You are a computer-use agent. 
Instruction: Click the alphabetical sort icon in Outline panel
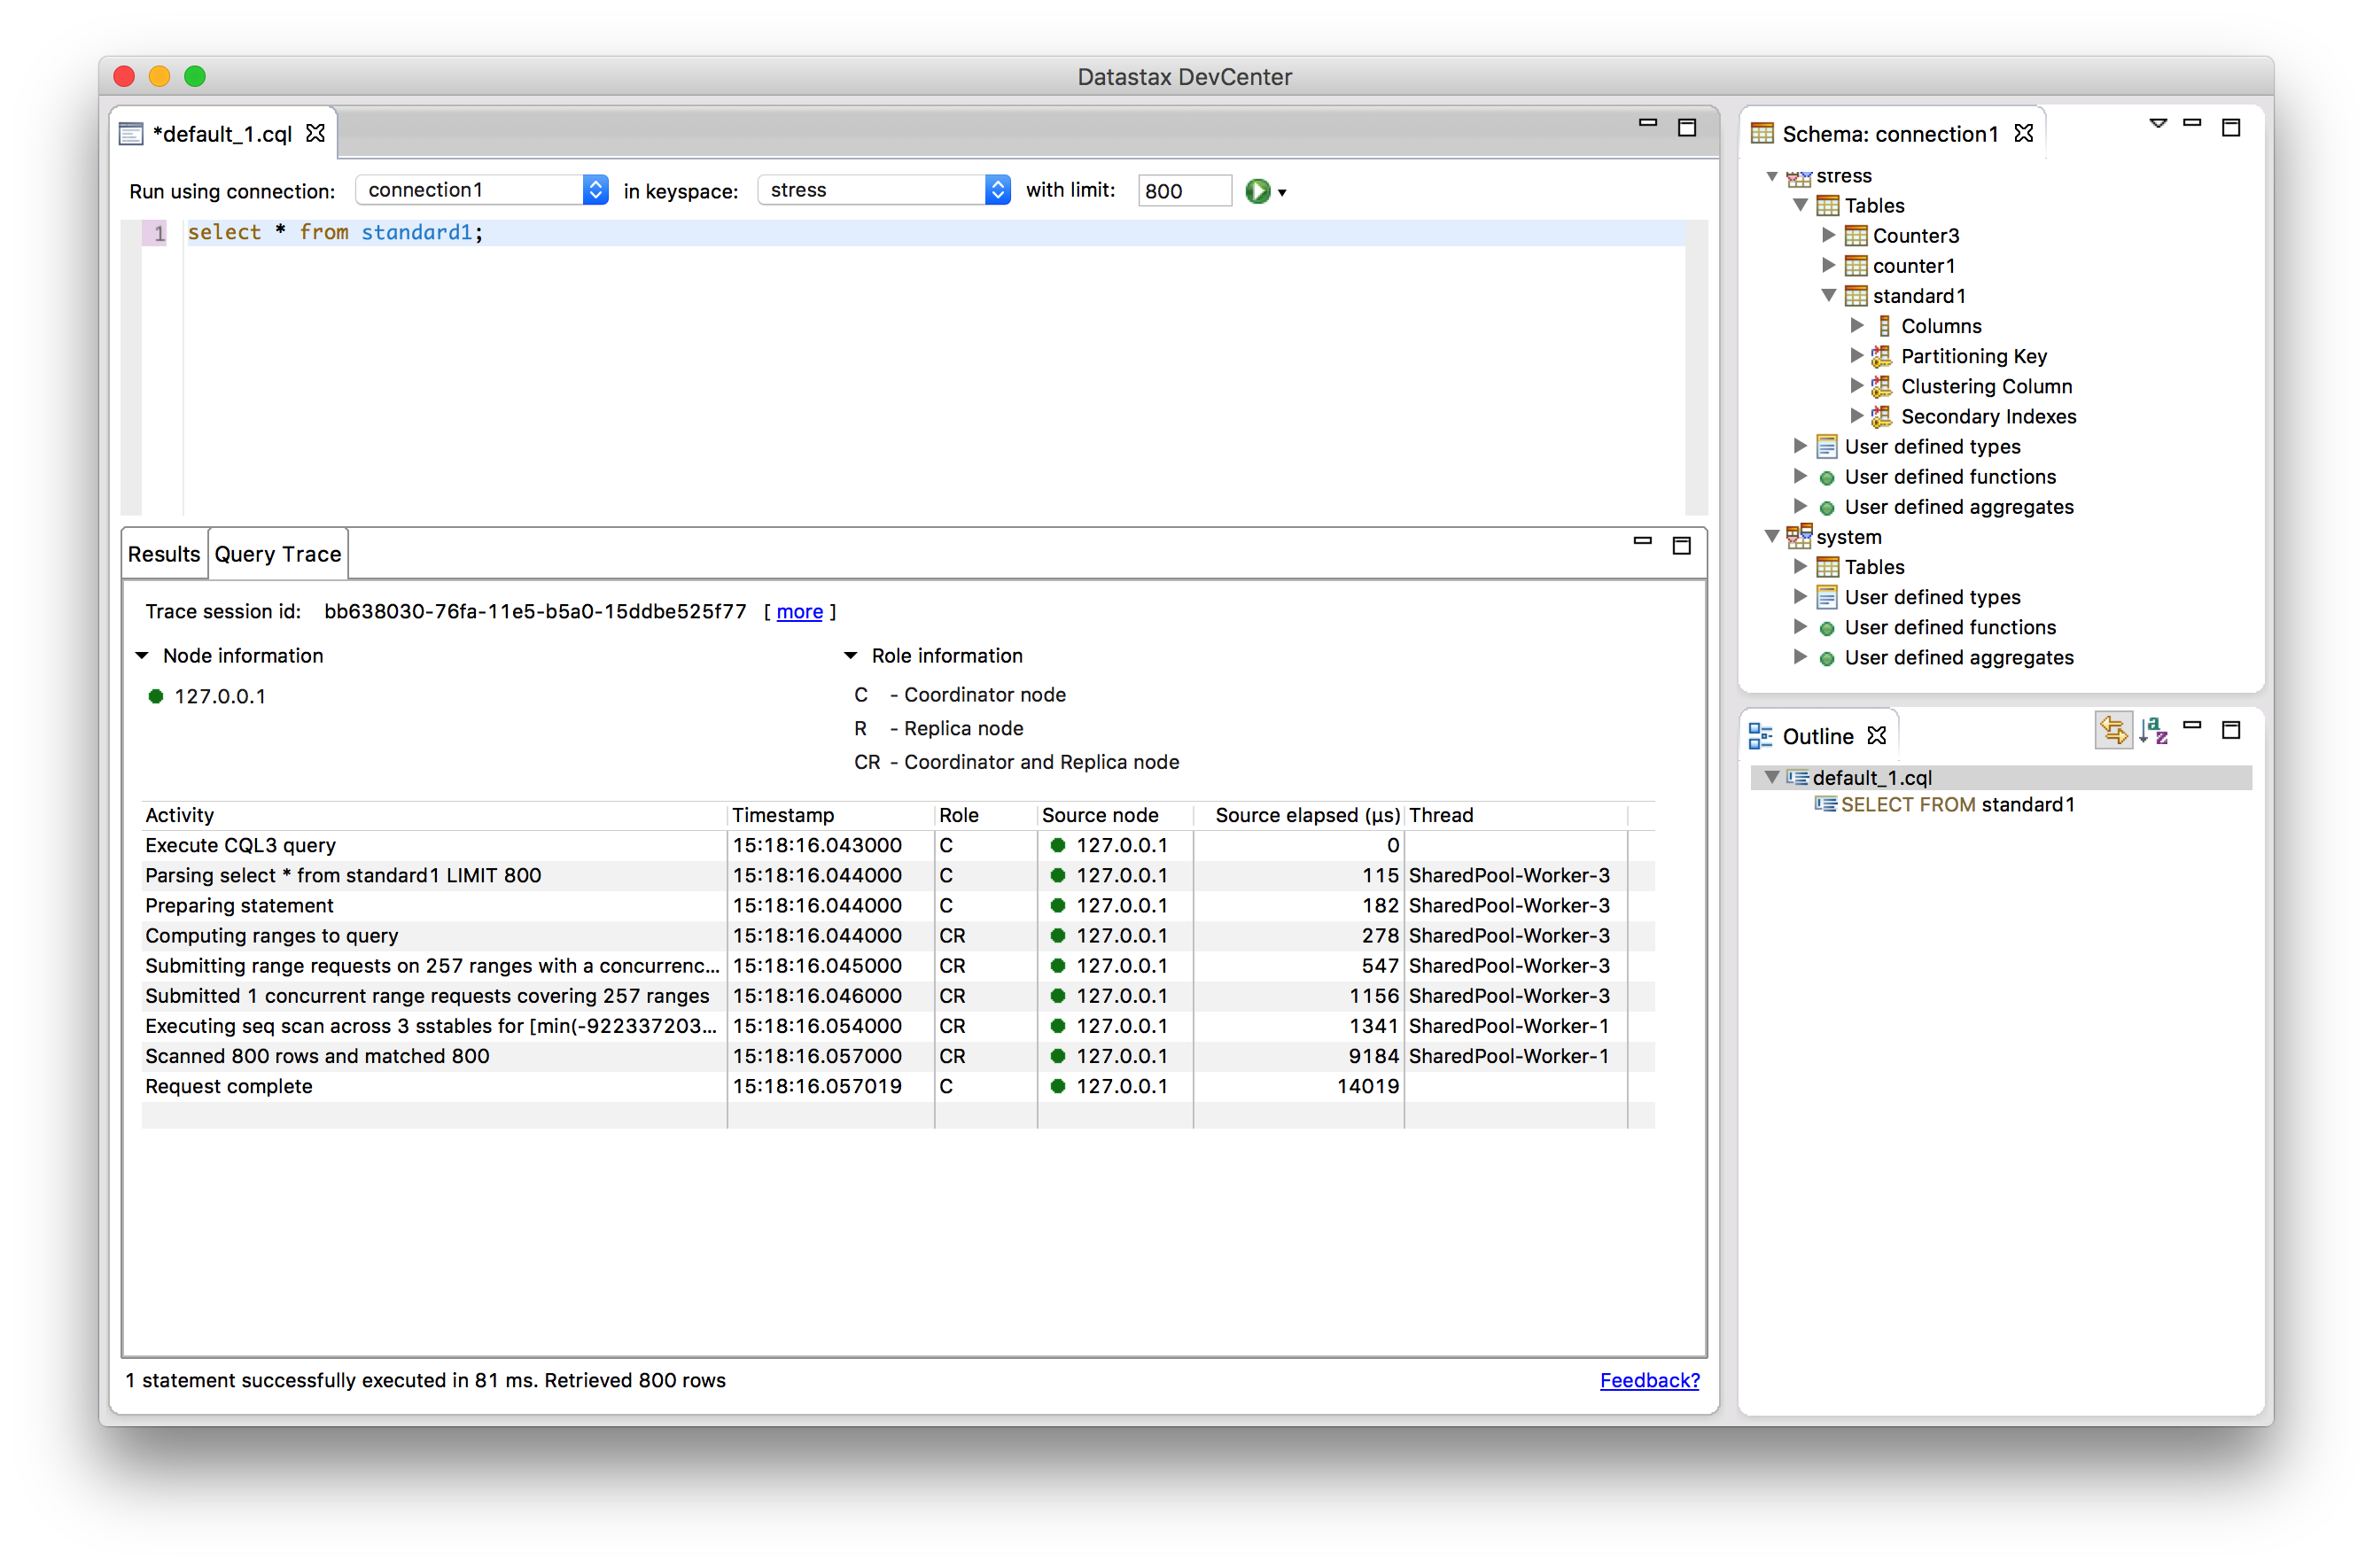pos(2153,731)
